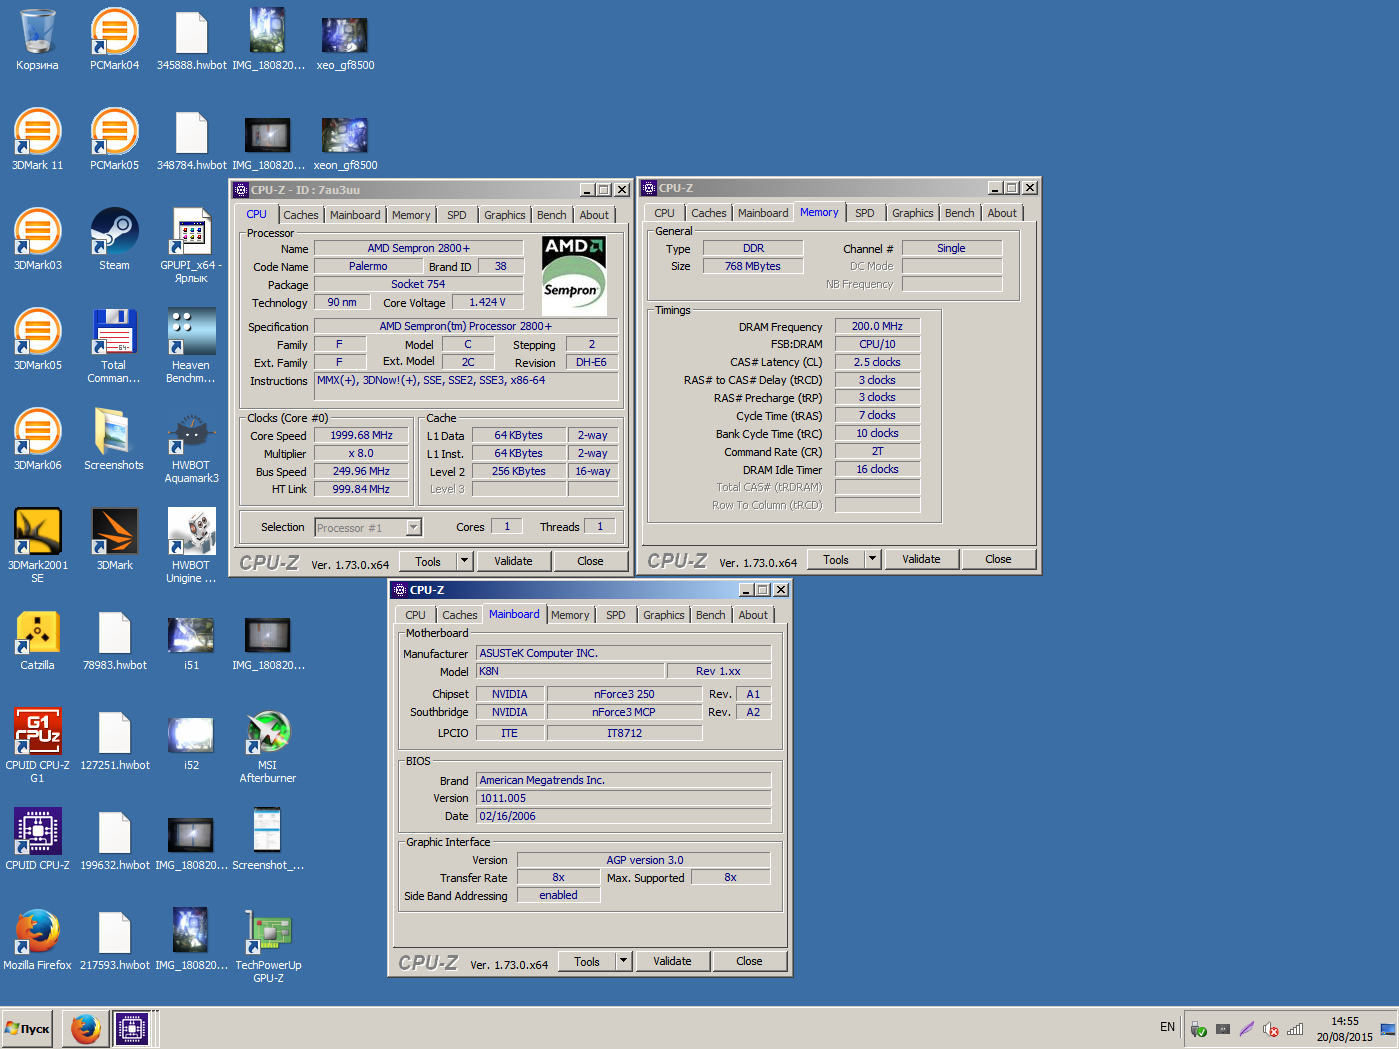Expand the Processor #1 selection dropdown
The height and width of the screenshot is (1049, 1399).
click(414, 527)
